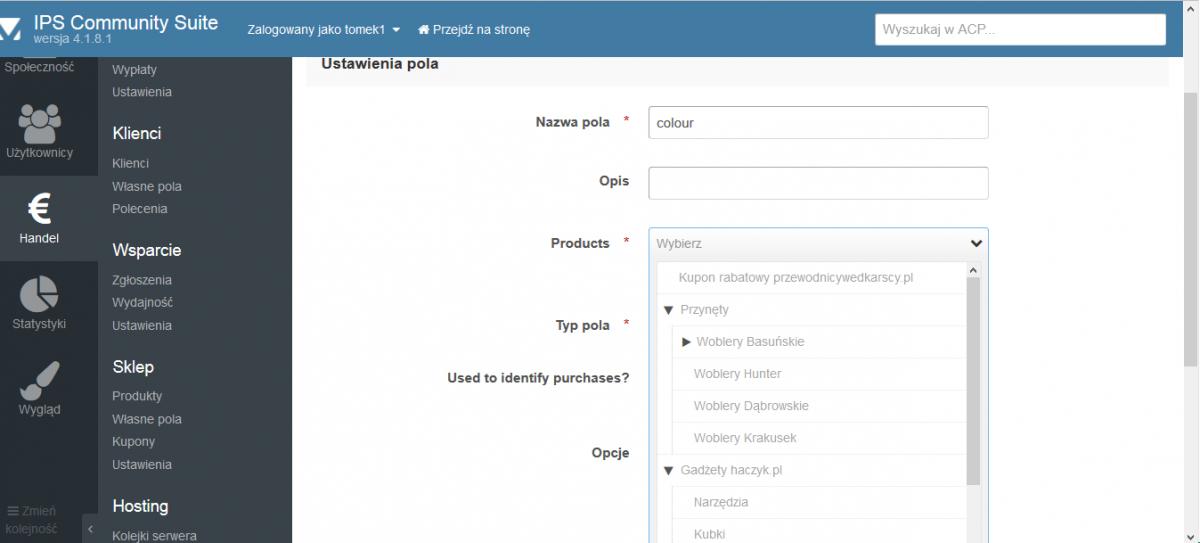Image resolution: width=1200 pixels, height=543 pixels.
Task: Collapse the sidebar with the arrow icon
Action: 89,528
